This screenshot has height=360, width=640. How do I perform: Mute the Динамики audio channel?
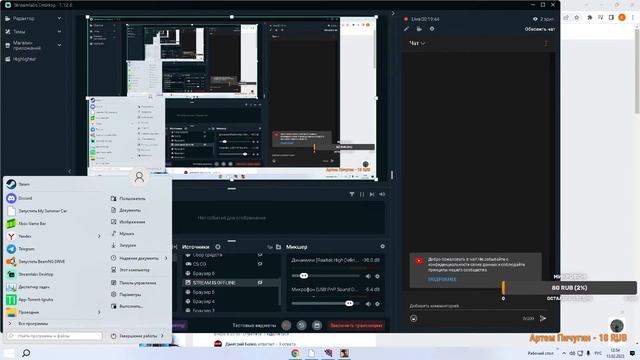tap(368, 276)
